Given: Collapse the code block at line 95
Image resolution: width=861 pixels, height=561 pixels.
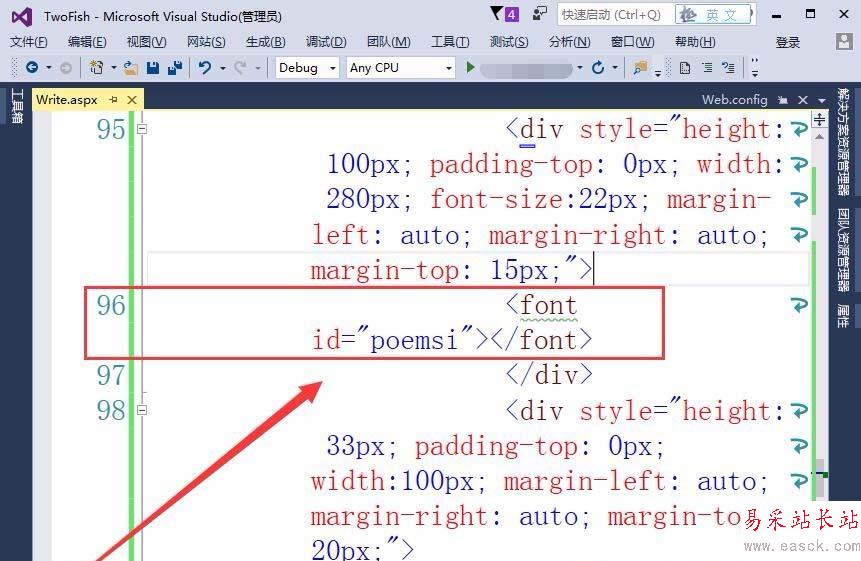Looking at the screenshot, I should (x=142, y=129).
